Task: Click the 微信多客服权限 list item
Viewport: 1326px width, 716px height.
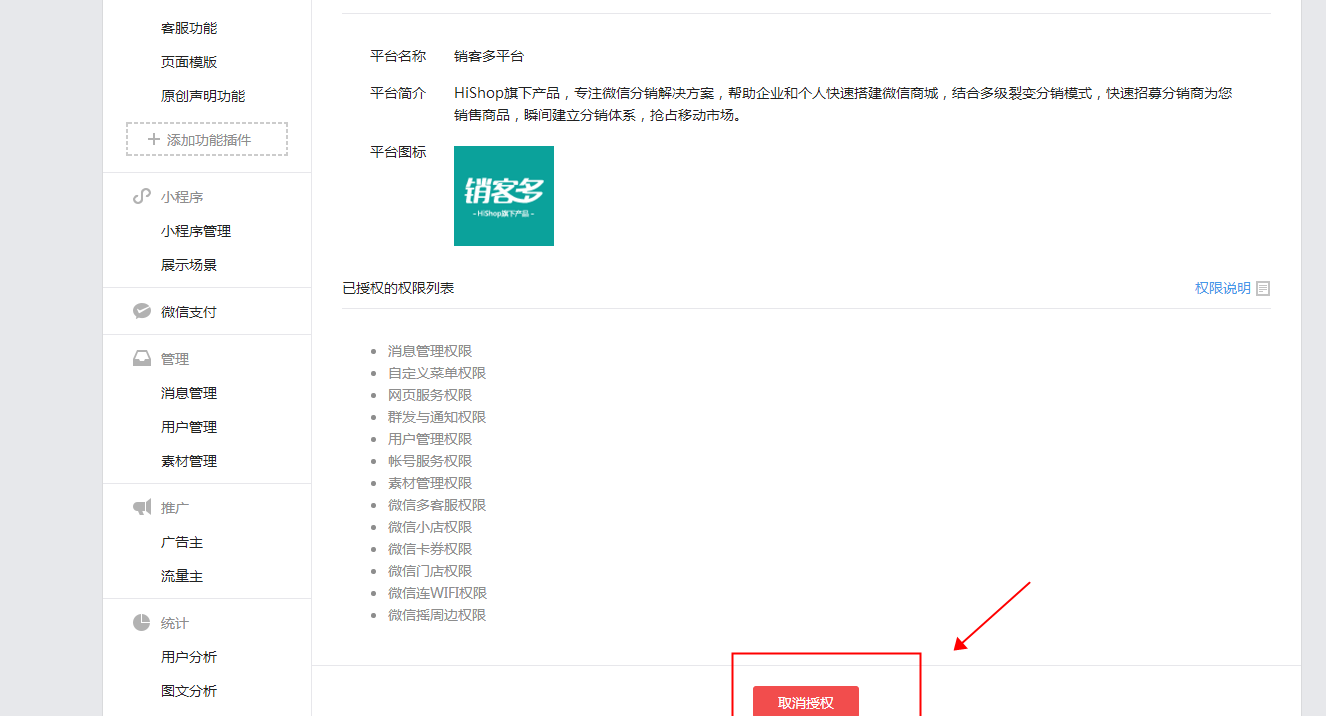Action: click(437, 505)
